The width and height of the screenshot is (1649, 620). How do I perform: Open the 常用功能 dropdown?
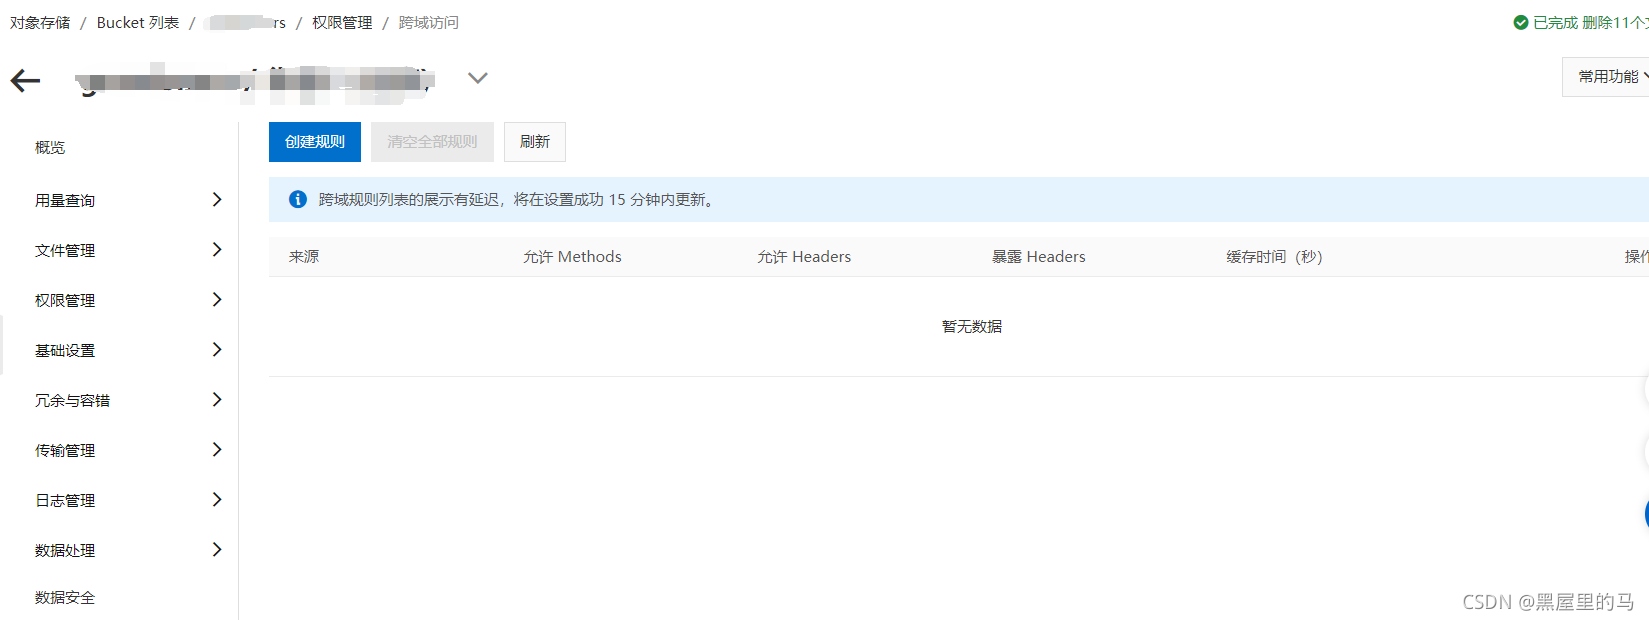[x=1606, y=77]
